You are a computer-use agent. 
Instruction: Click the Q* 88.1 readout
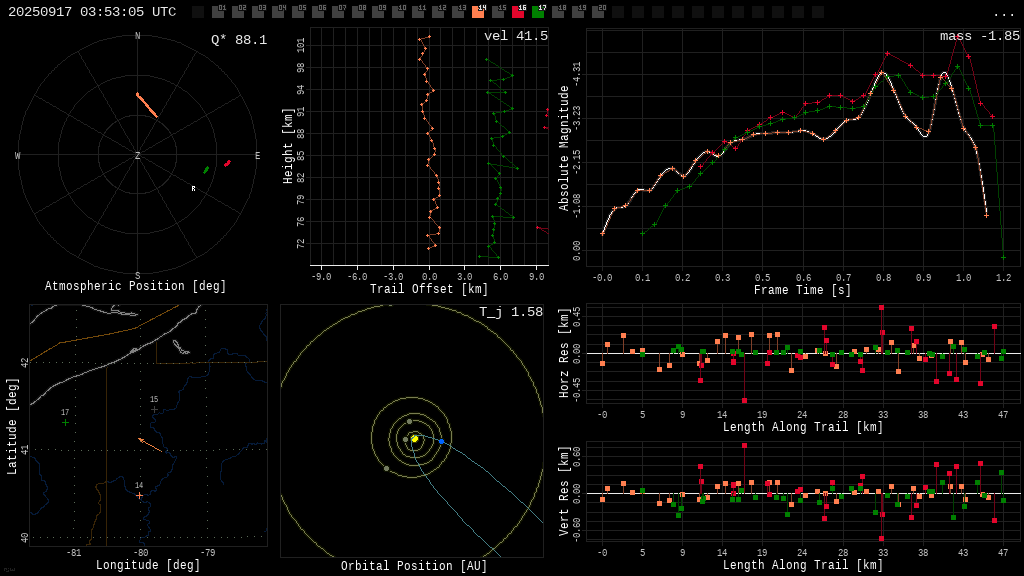click(x=238, y=41)
